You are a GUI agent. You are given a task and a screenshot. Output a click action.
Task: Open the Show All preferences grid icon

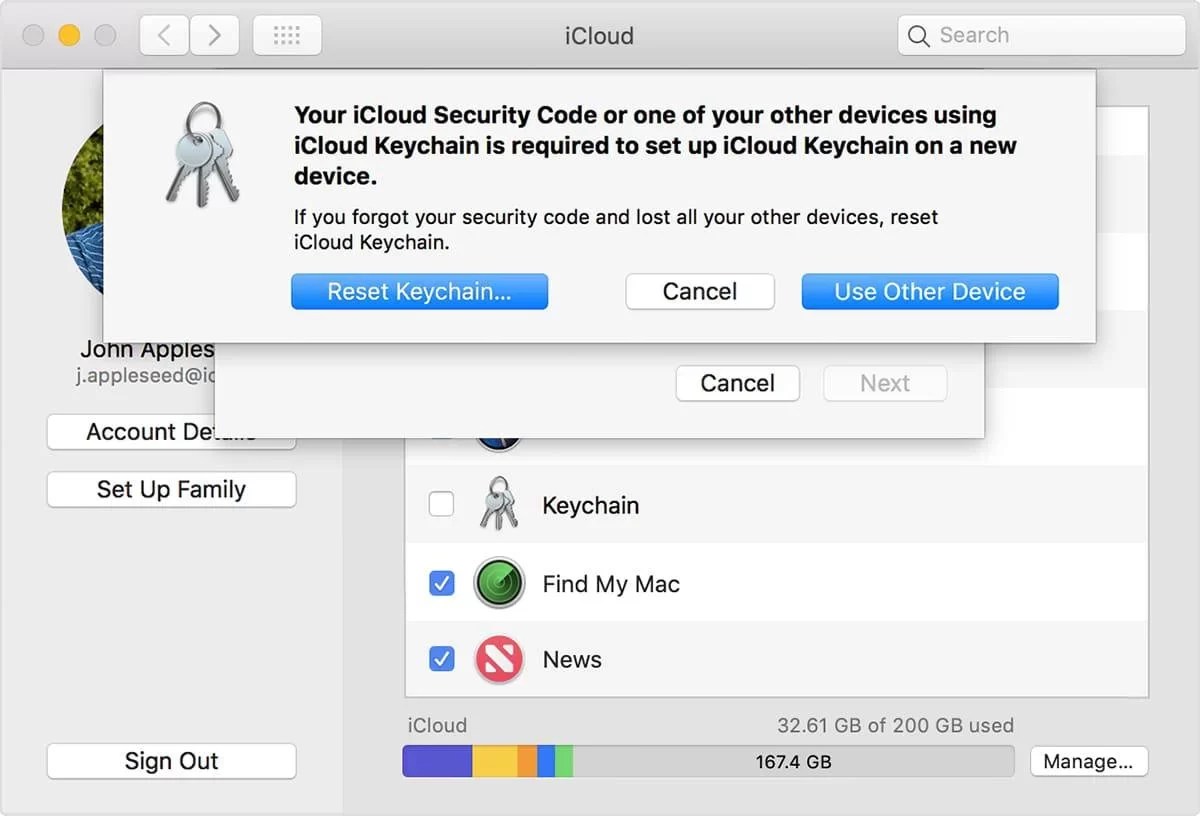287,34
